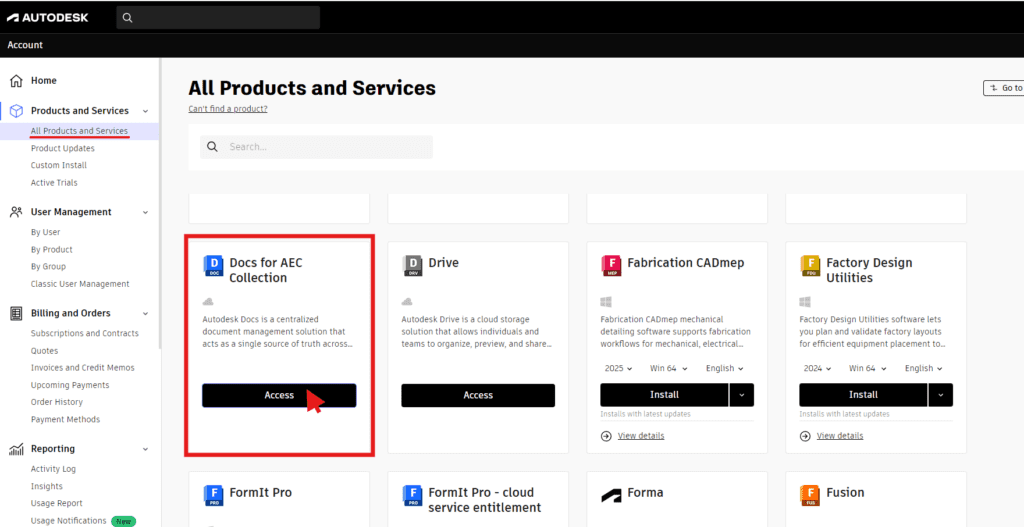The height and width of the screenshot is (527, 1024).
Task: Click the Docs for AEC Collection product icon
Action: click(214, 264)
